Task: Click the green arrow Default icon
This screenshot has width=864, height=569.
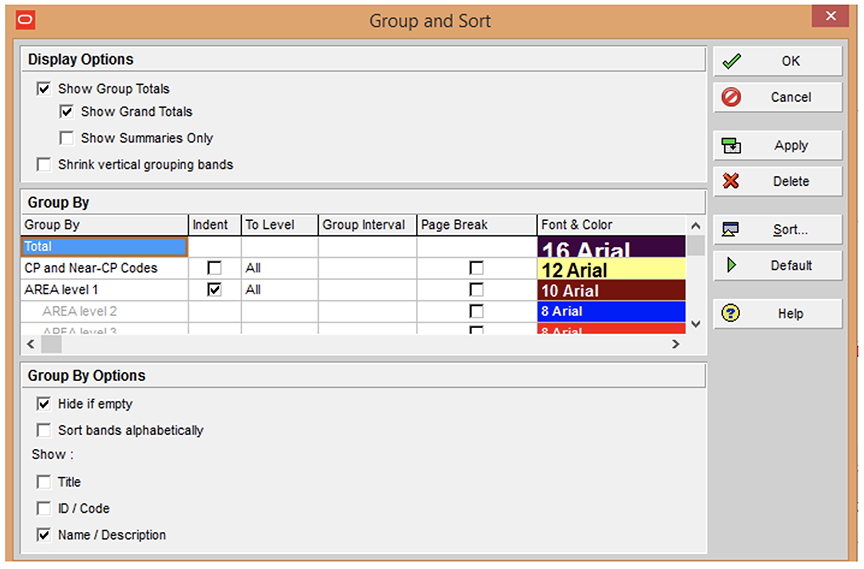Action: pyautogui.click(x=732, y=265)
